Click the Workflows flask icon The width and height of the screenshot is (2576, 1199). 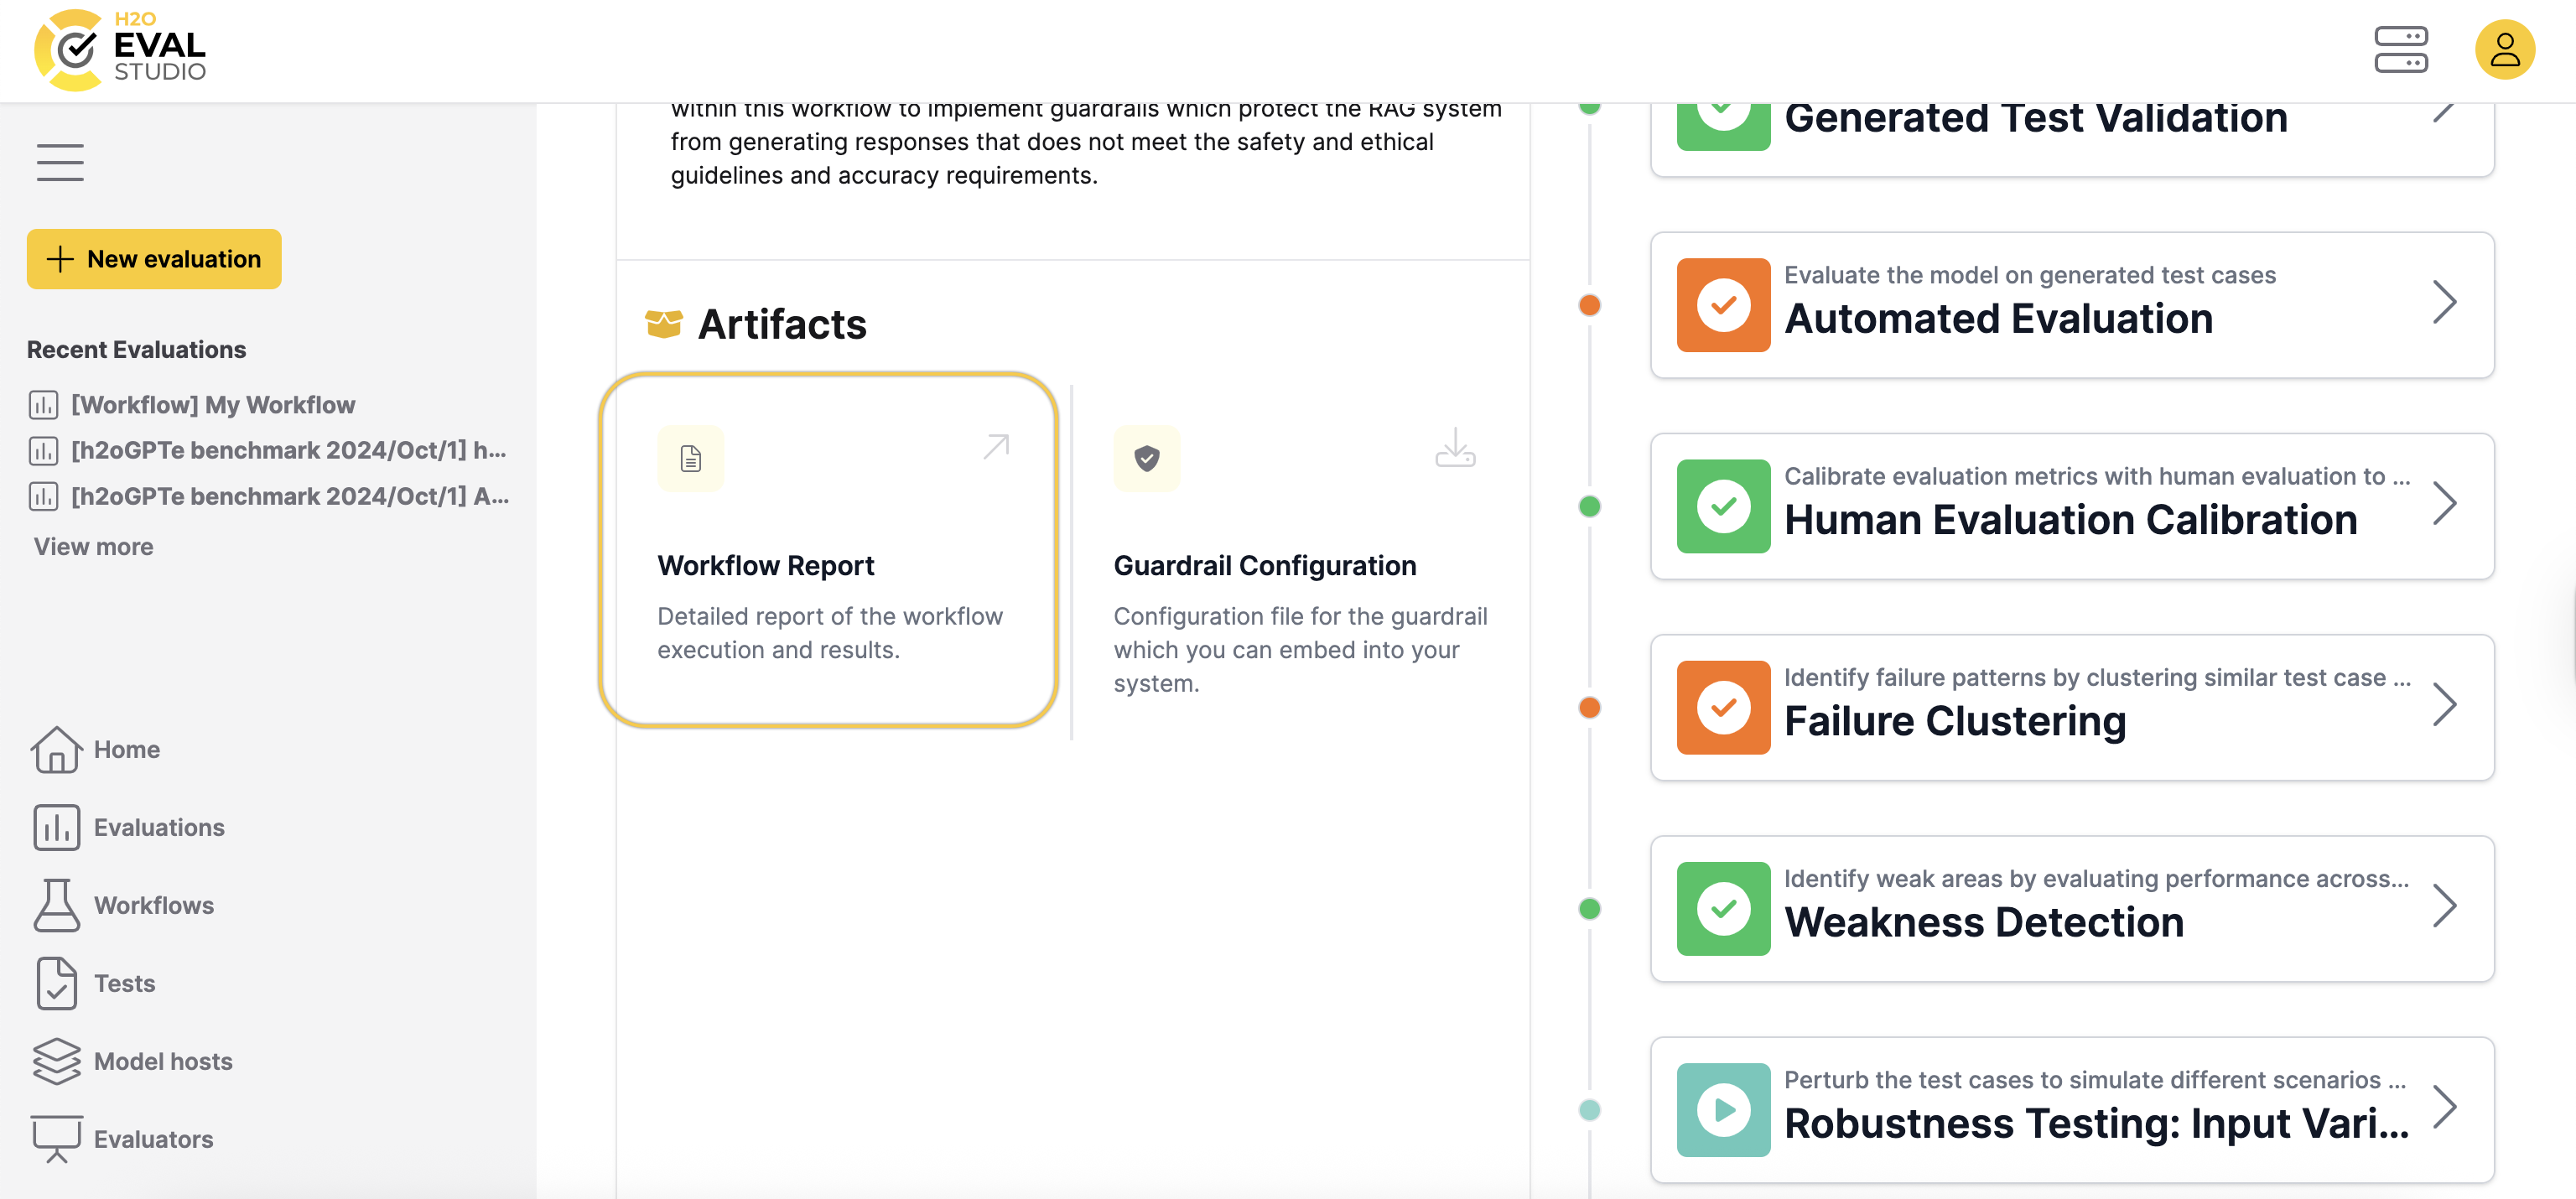[x=57, y=905]
